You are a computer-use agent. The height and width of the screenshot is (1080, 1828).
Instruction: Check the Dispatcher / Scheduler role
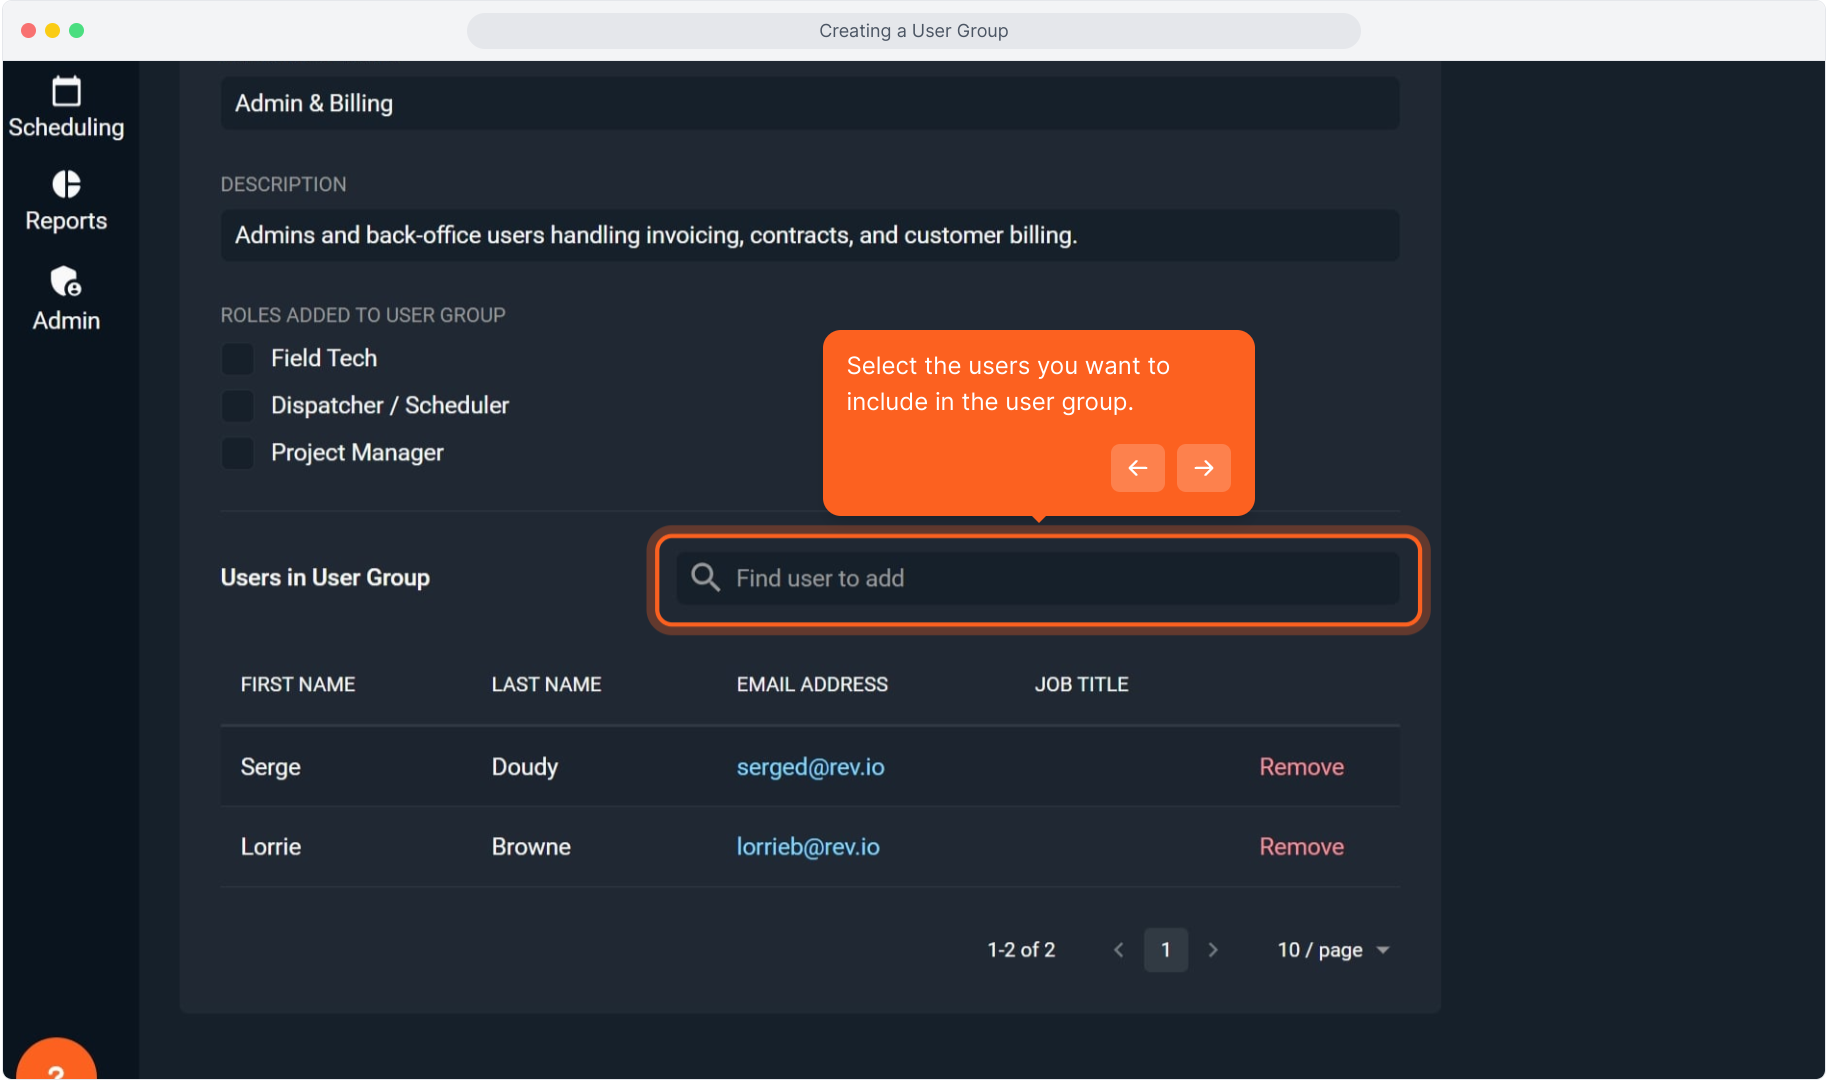238,405
